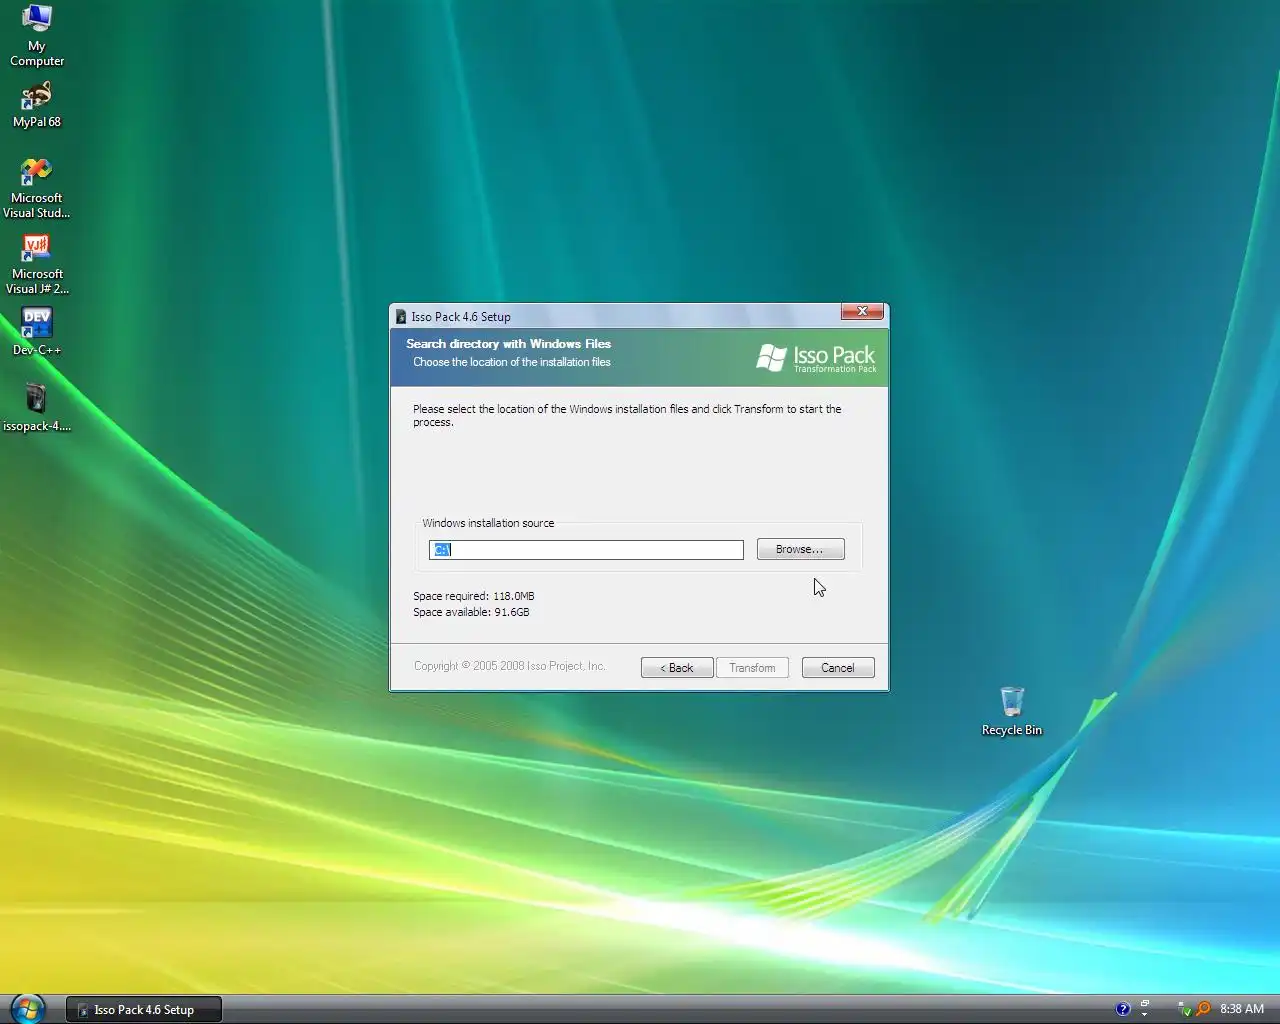Image resolution: width=1280 pixels, height=1024 pixels.
Task: Click the Browse... button
Action: 800,549
